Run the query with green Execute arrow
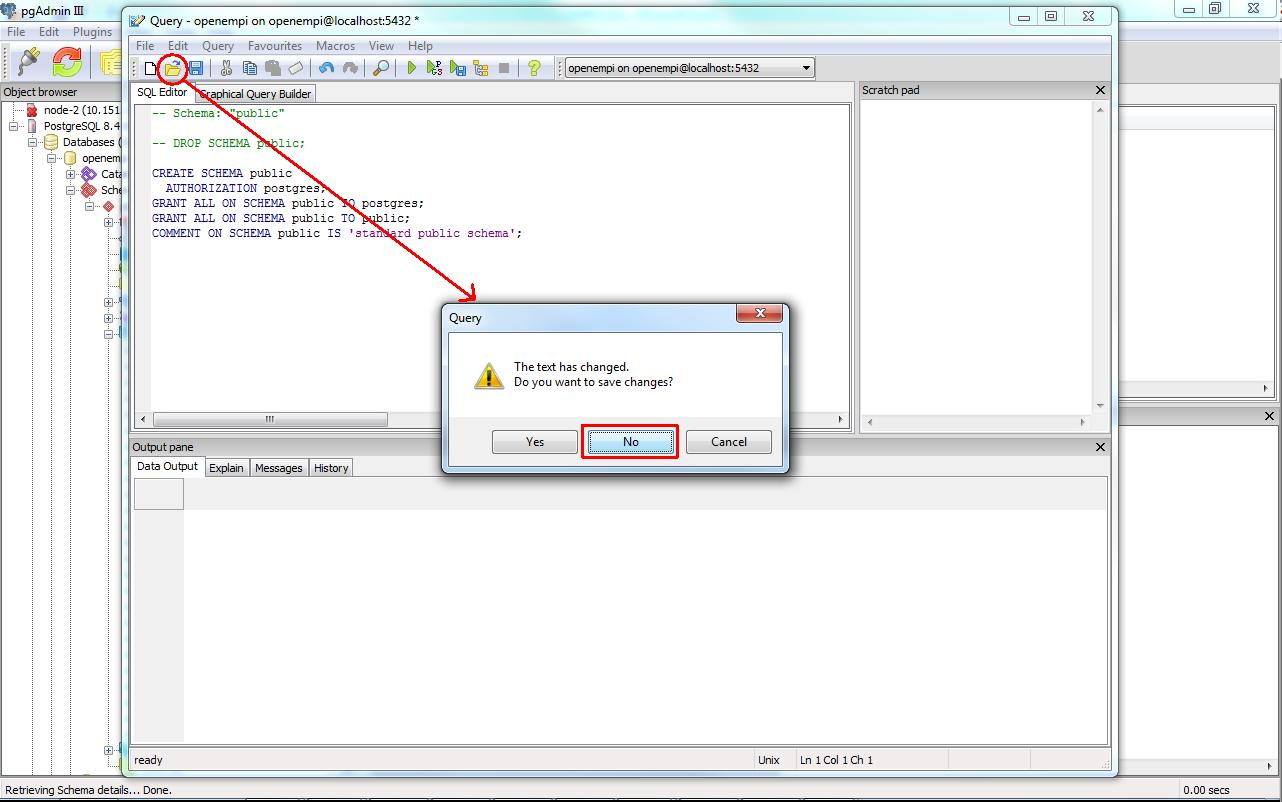Screen dimensions: 1282x802 coord(411,68)
